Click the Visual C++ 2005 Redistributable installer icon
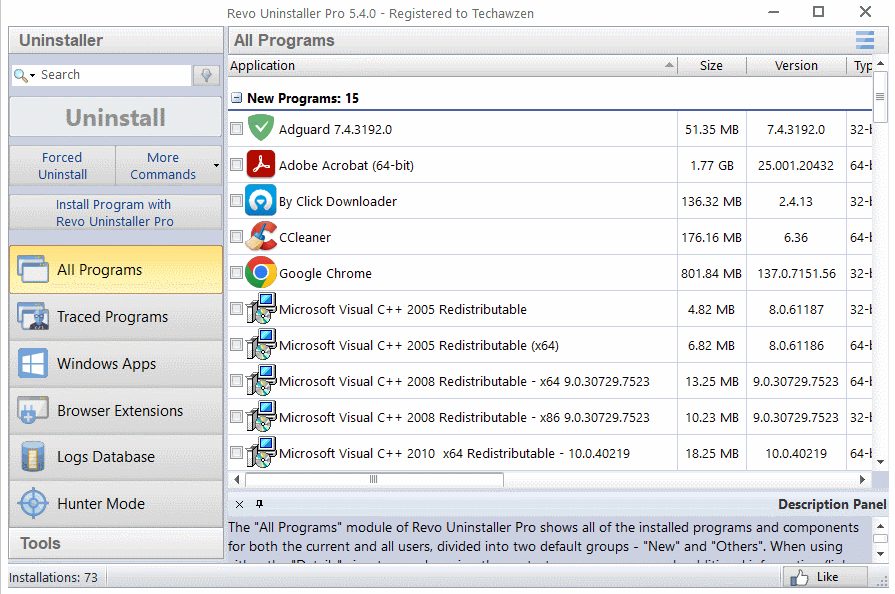Image resolution: width=895 pixels, height=594 pixels. (261, 309)
